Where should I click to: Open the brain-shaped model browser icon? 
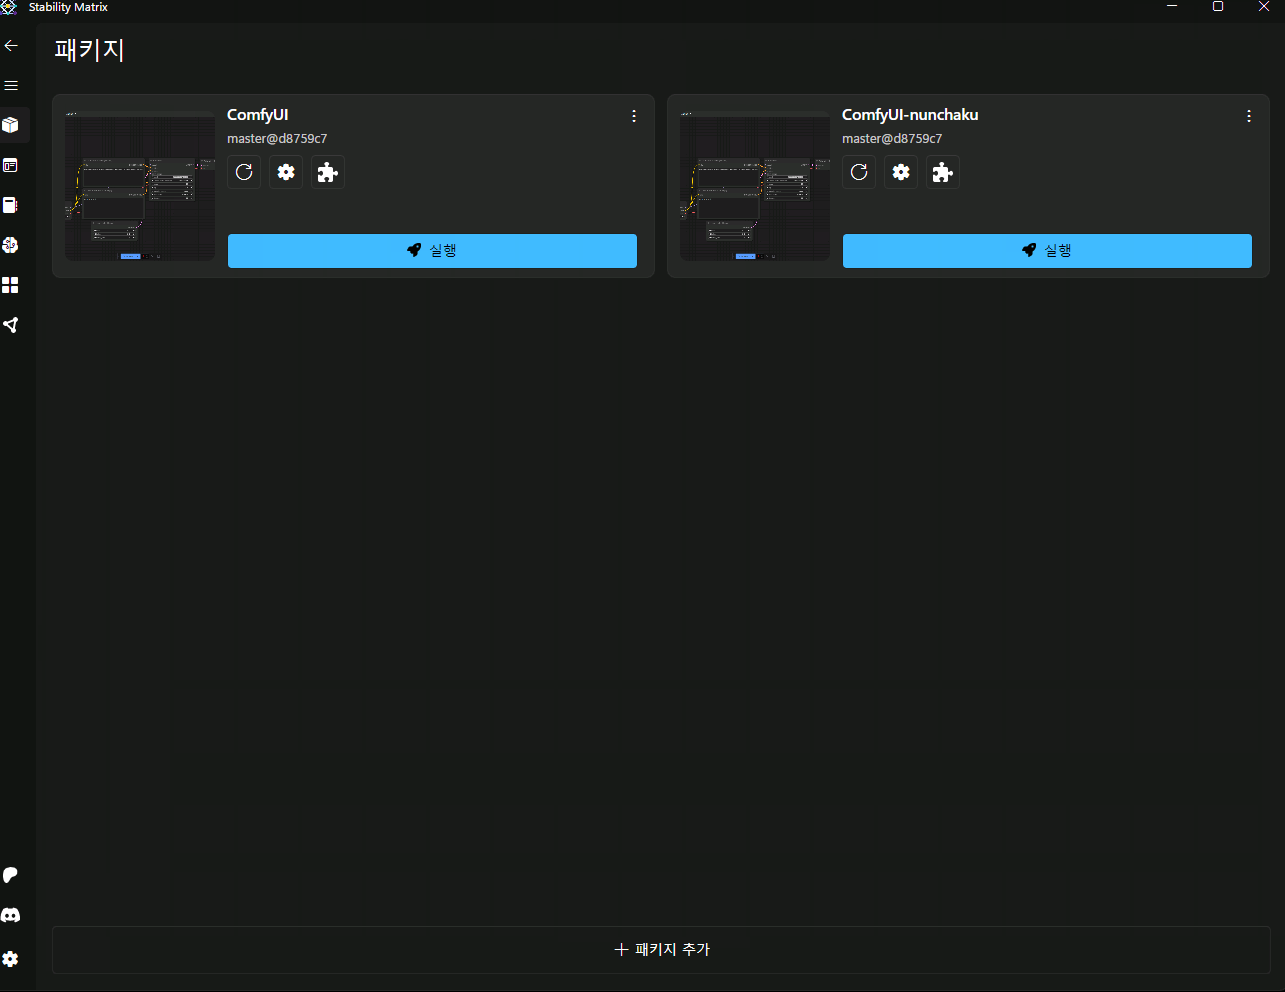[11, 245]
